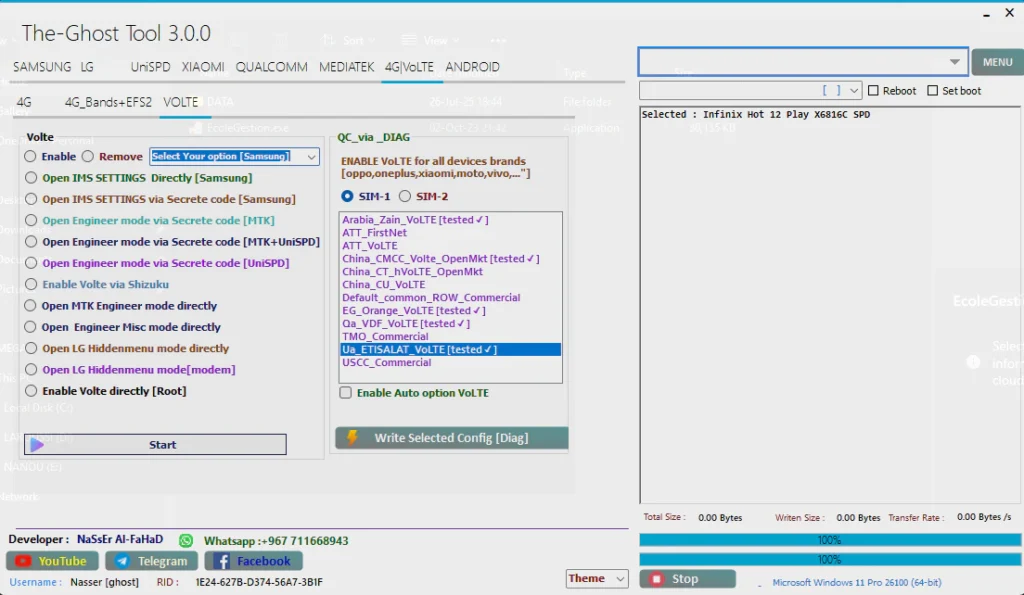Check Enable Auto option VoLTE
Screen dimensions: 1024x595
(x=346, y=393)
